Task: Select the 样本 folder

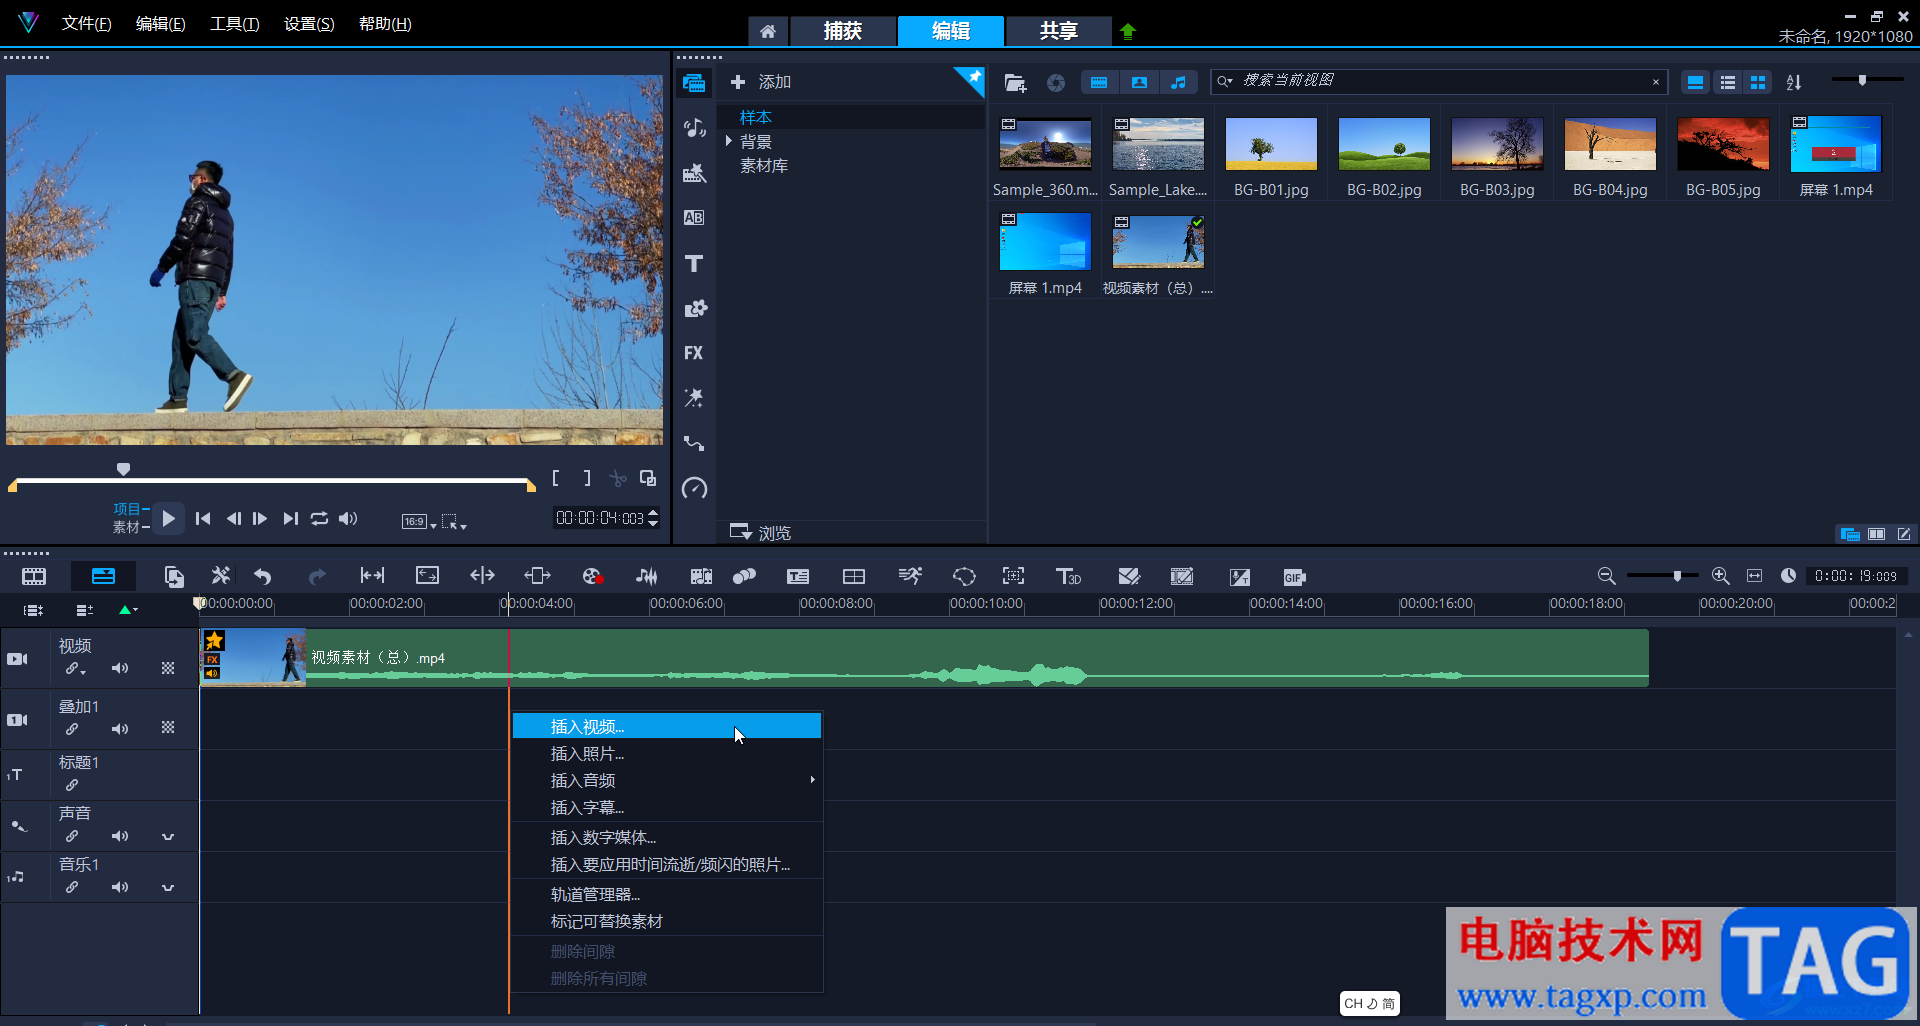Action: coord(756,117)
